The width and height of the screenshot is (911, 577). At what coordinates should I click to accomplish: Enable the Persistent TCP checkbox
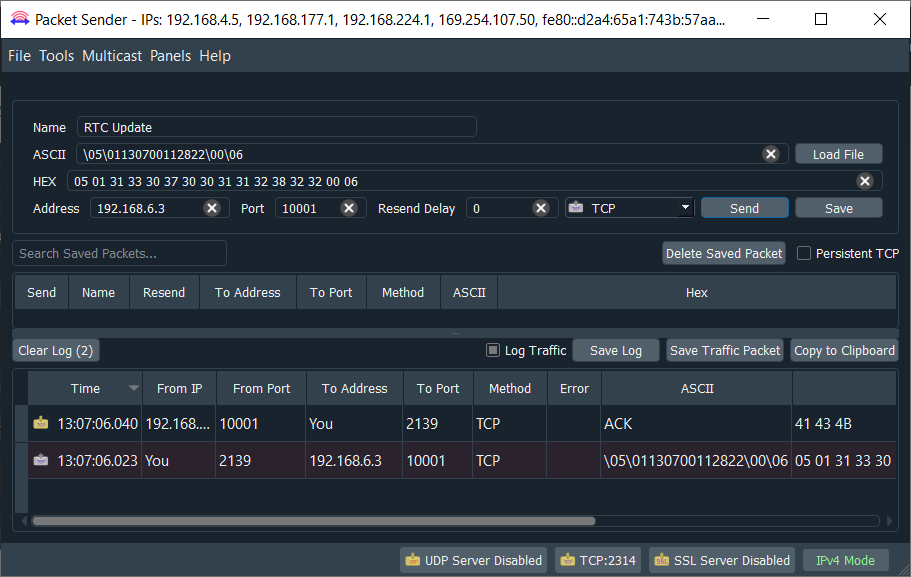[x=804, y=253]
